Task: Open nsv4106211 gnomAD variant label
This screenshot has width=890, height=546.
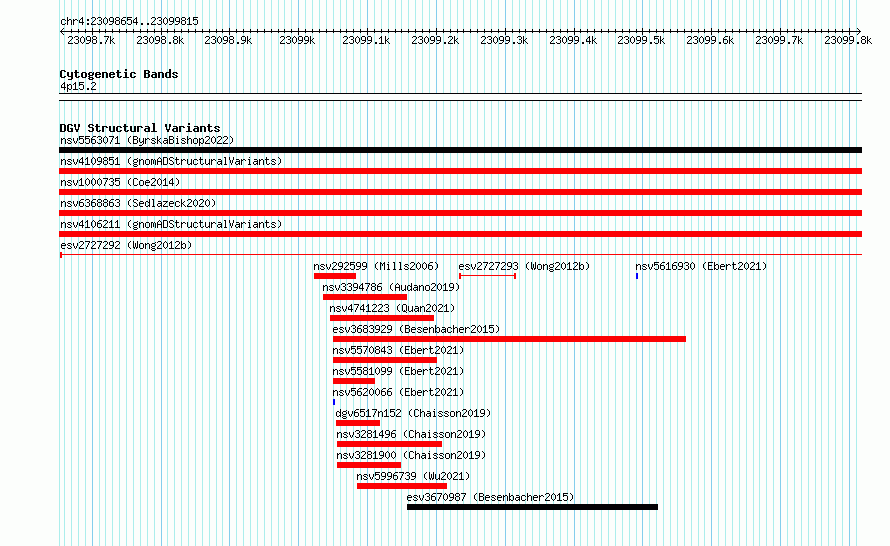Action: click(x=171, y=224)
